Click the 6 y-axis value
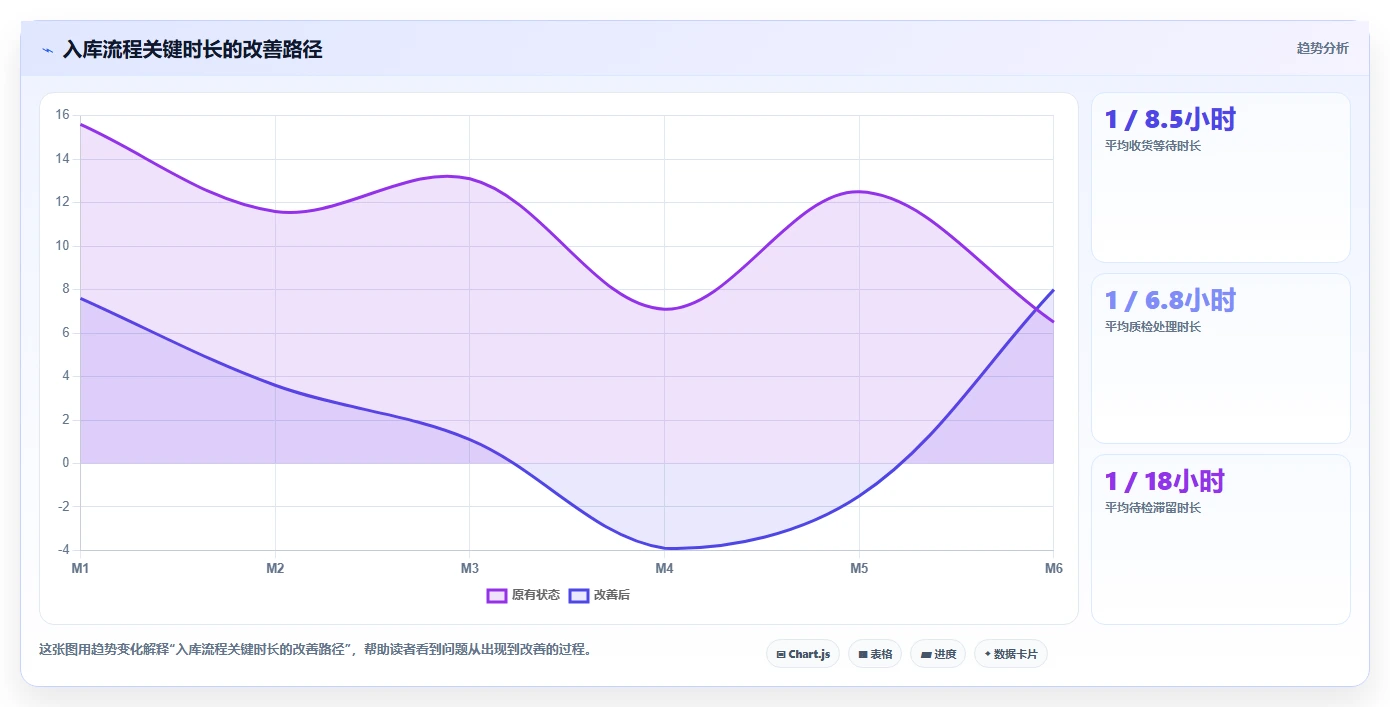This screenshot has width=1390, height=707. click(65, 332)
